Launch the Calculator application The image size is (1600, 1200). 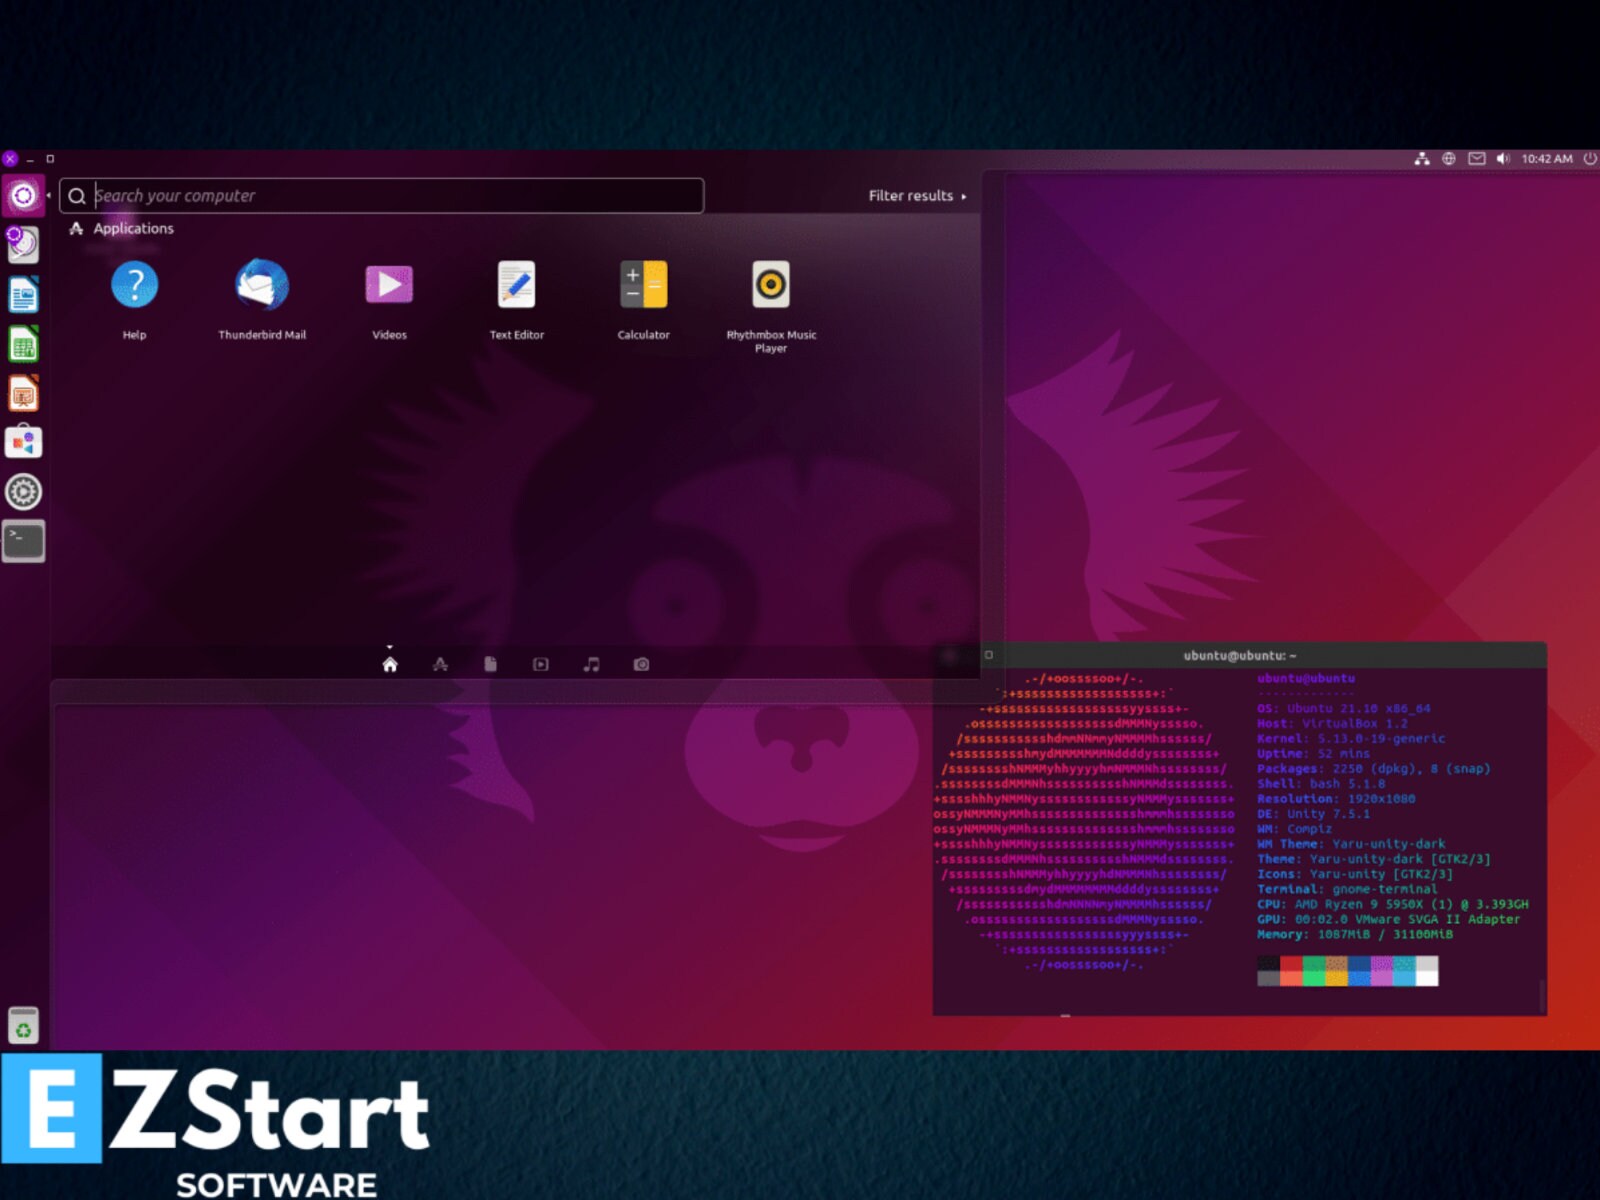643,285
